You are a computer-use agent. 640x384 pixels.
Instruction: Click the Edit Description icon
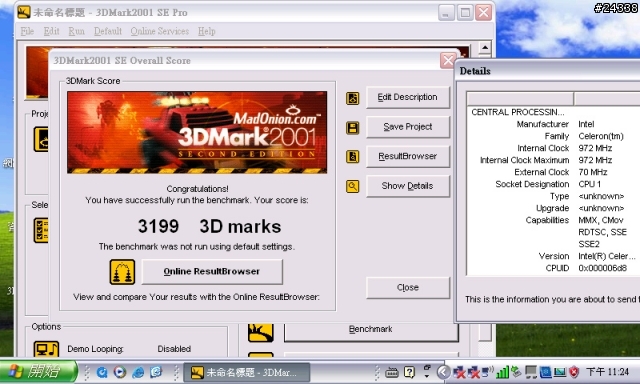click(x=353, y=98)
